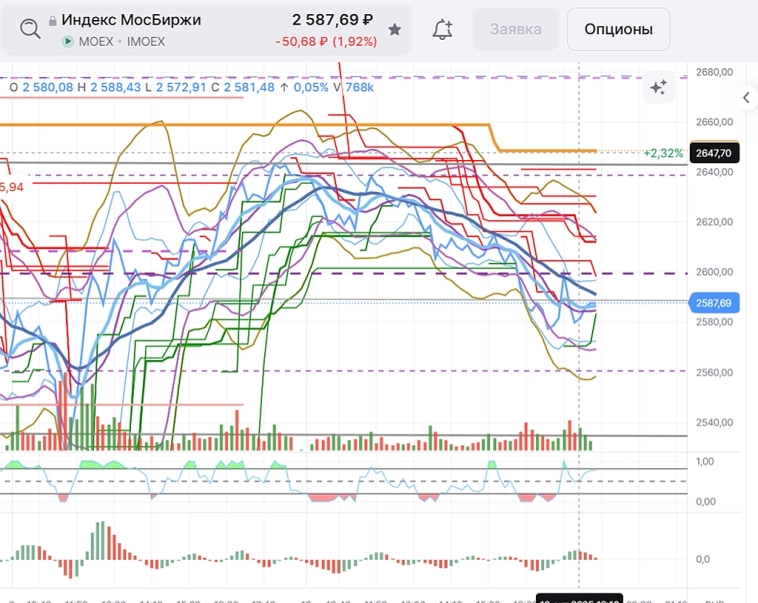Viewport: 758px width, 603px height.
Task: Click the sparkle AI assistant icon
Action: 658,88
